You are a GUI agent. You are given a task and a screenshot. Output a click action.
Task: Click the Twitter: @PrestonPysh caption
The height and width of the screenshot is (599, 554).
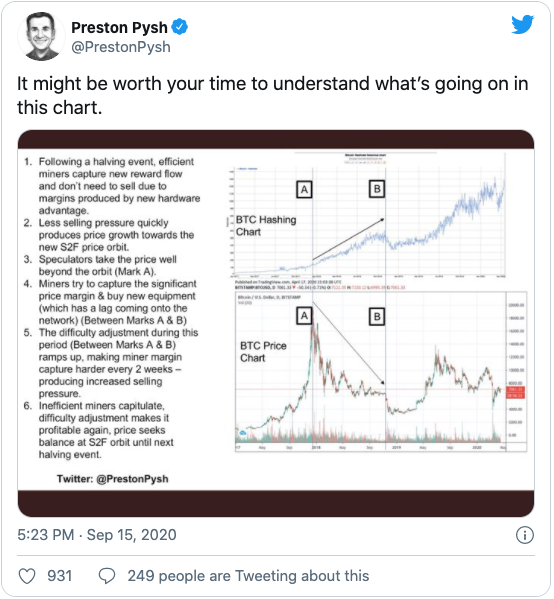(x=113, y=479)
